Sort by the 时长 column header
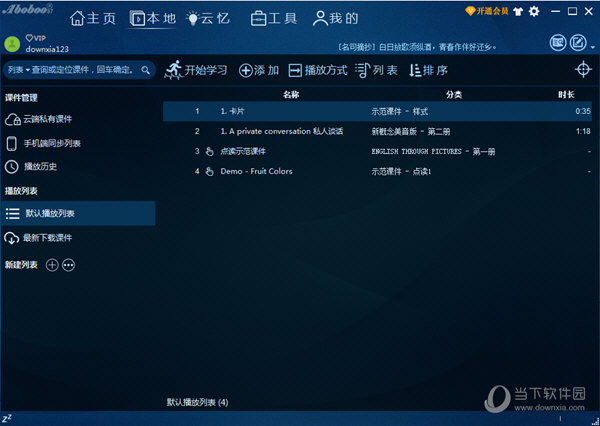Image resolution: width=600 pixels, height=426 pixels. [x=566, y=95]
